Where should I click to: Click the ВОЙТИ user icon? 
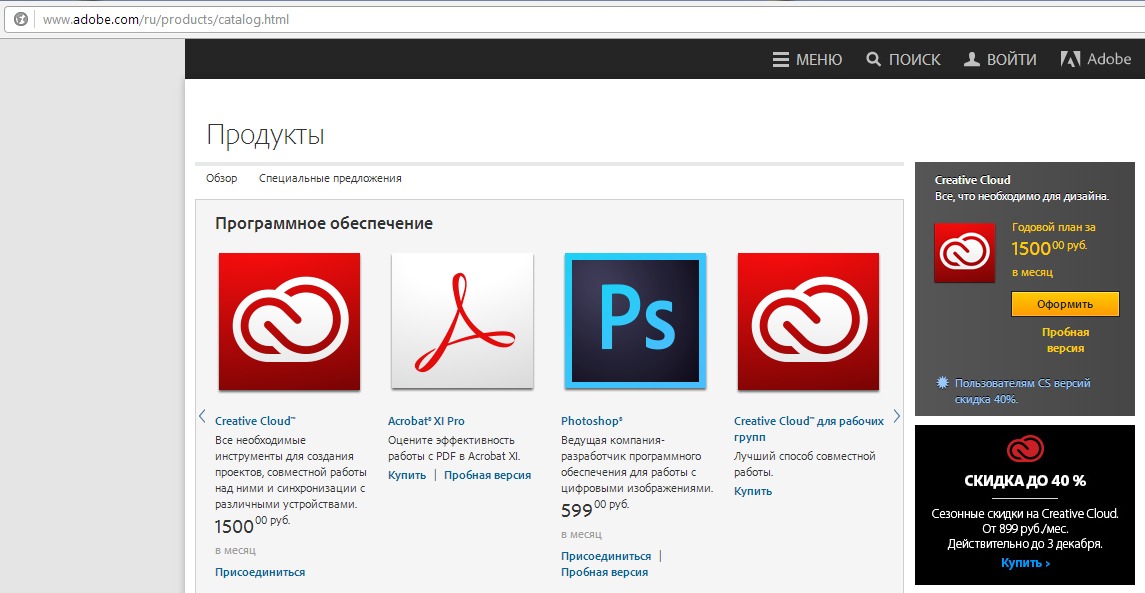(971, 59)
